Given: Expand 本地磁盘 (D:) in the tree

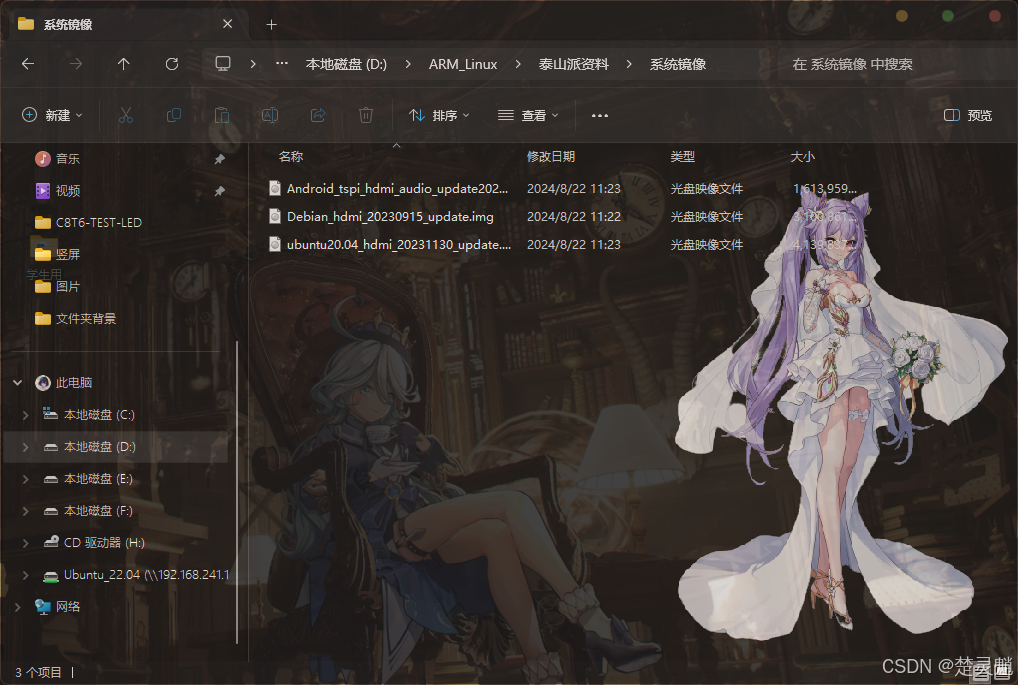Looking at the screenshot, I should (x=25, y=447).
